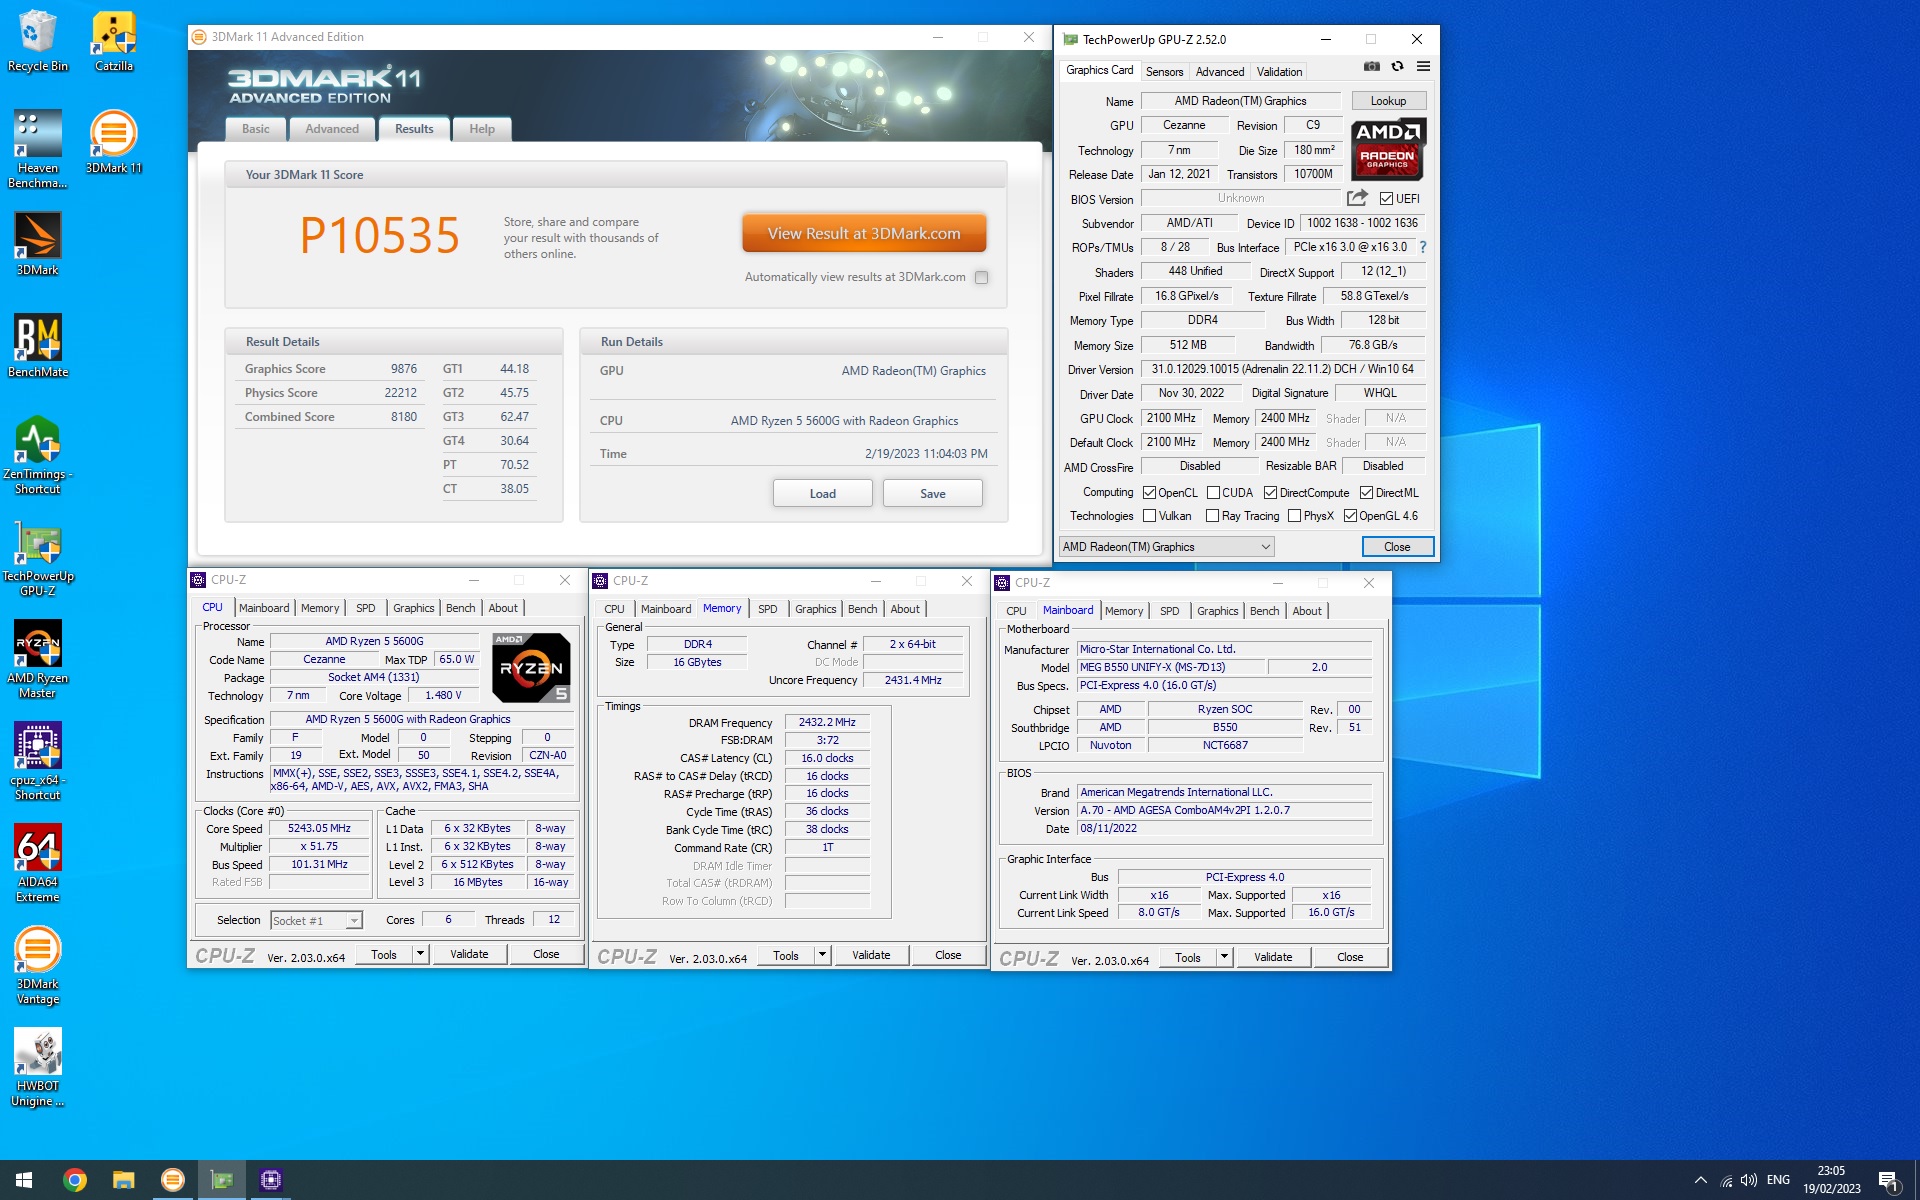Viewport: 1920px width, 1200px height.
Task: Show hidden system tray icons
Action: [x=1701, y=1180]
